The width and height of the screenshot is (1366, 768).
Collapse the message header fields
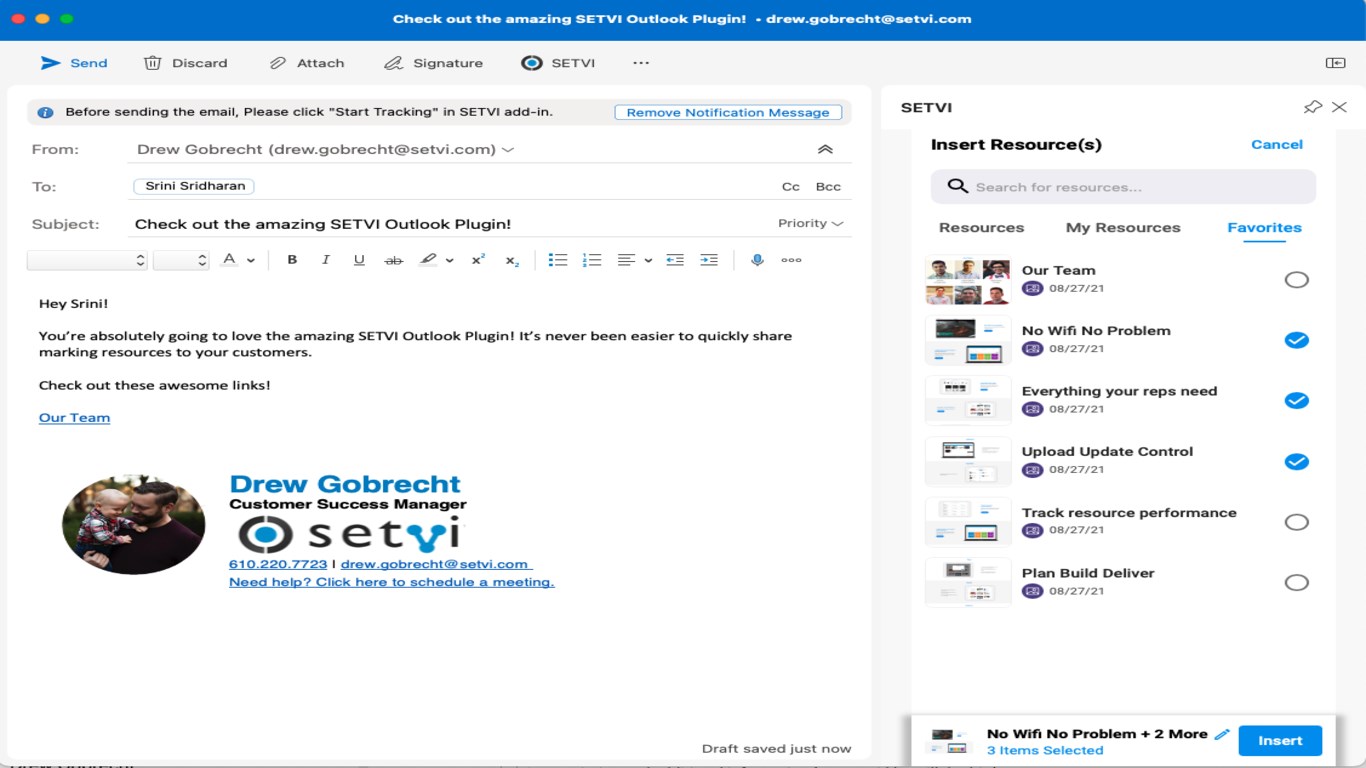coord(825,149)
